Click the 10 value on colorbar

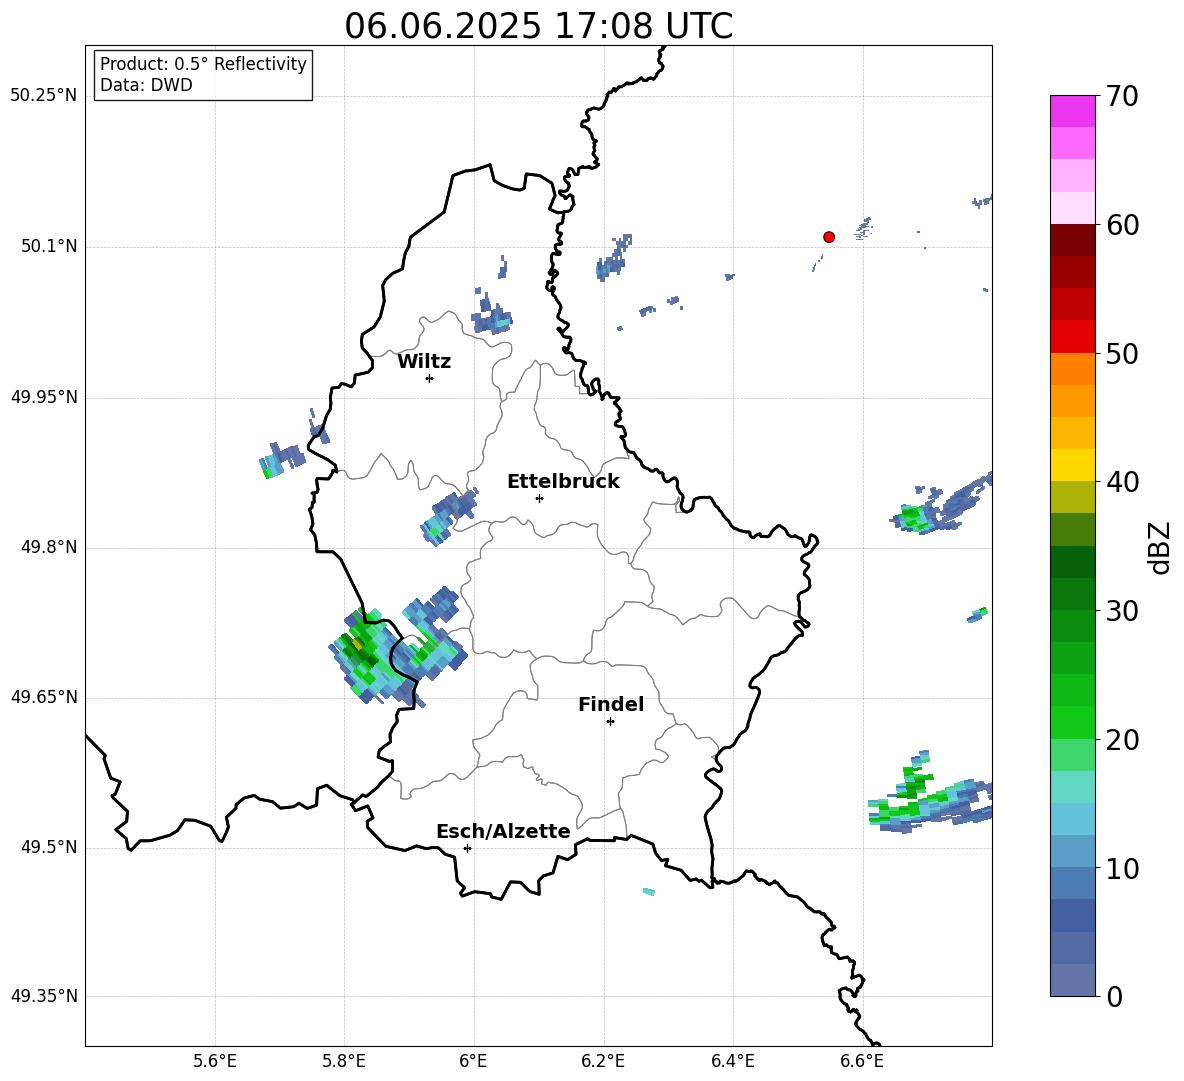pos(1122,868)
